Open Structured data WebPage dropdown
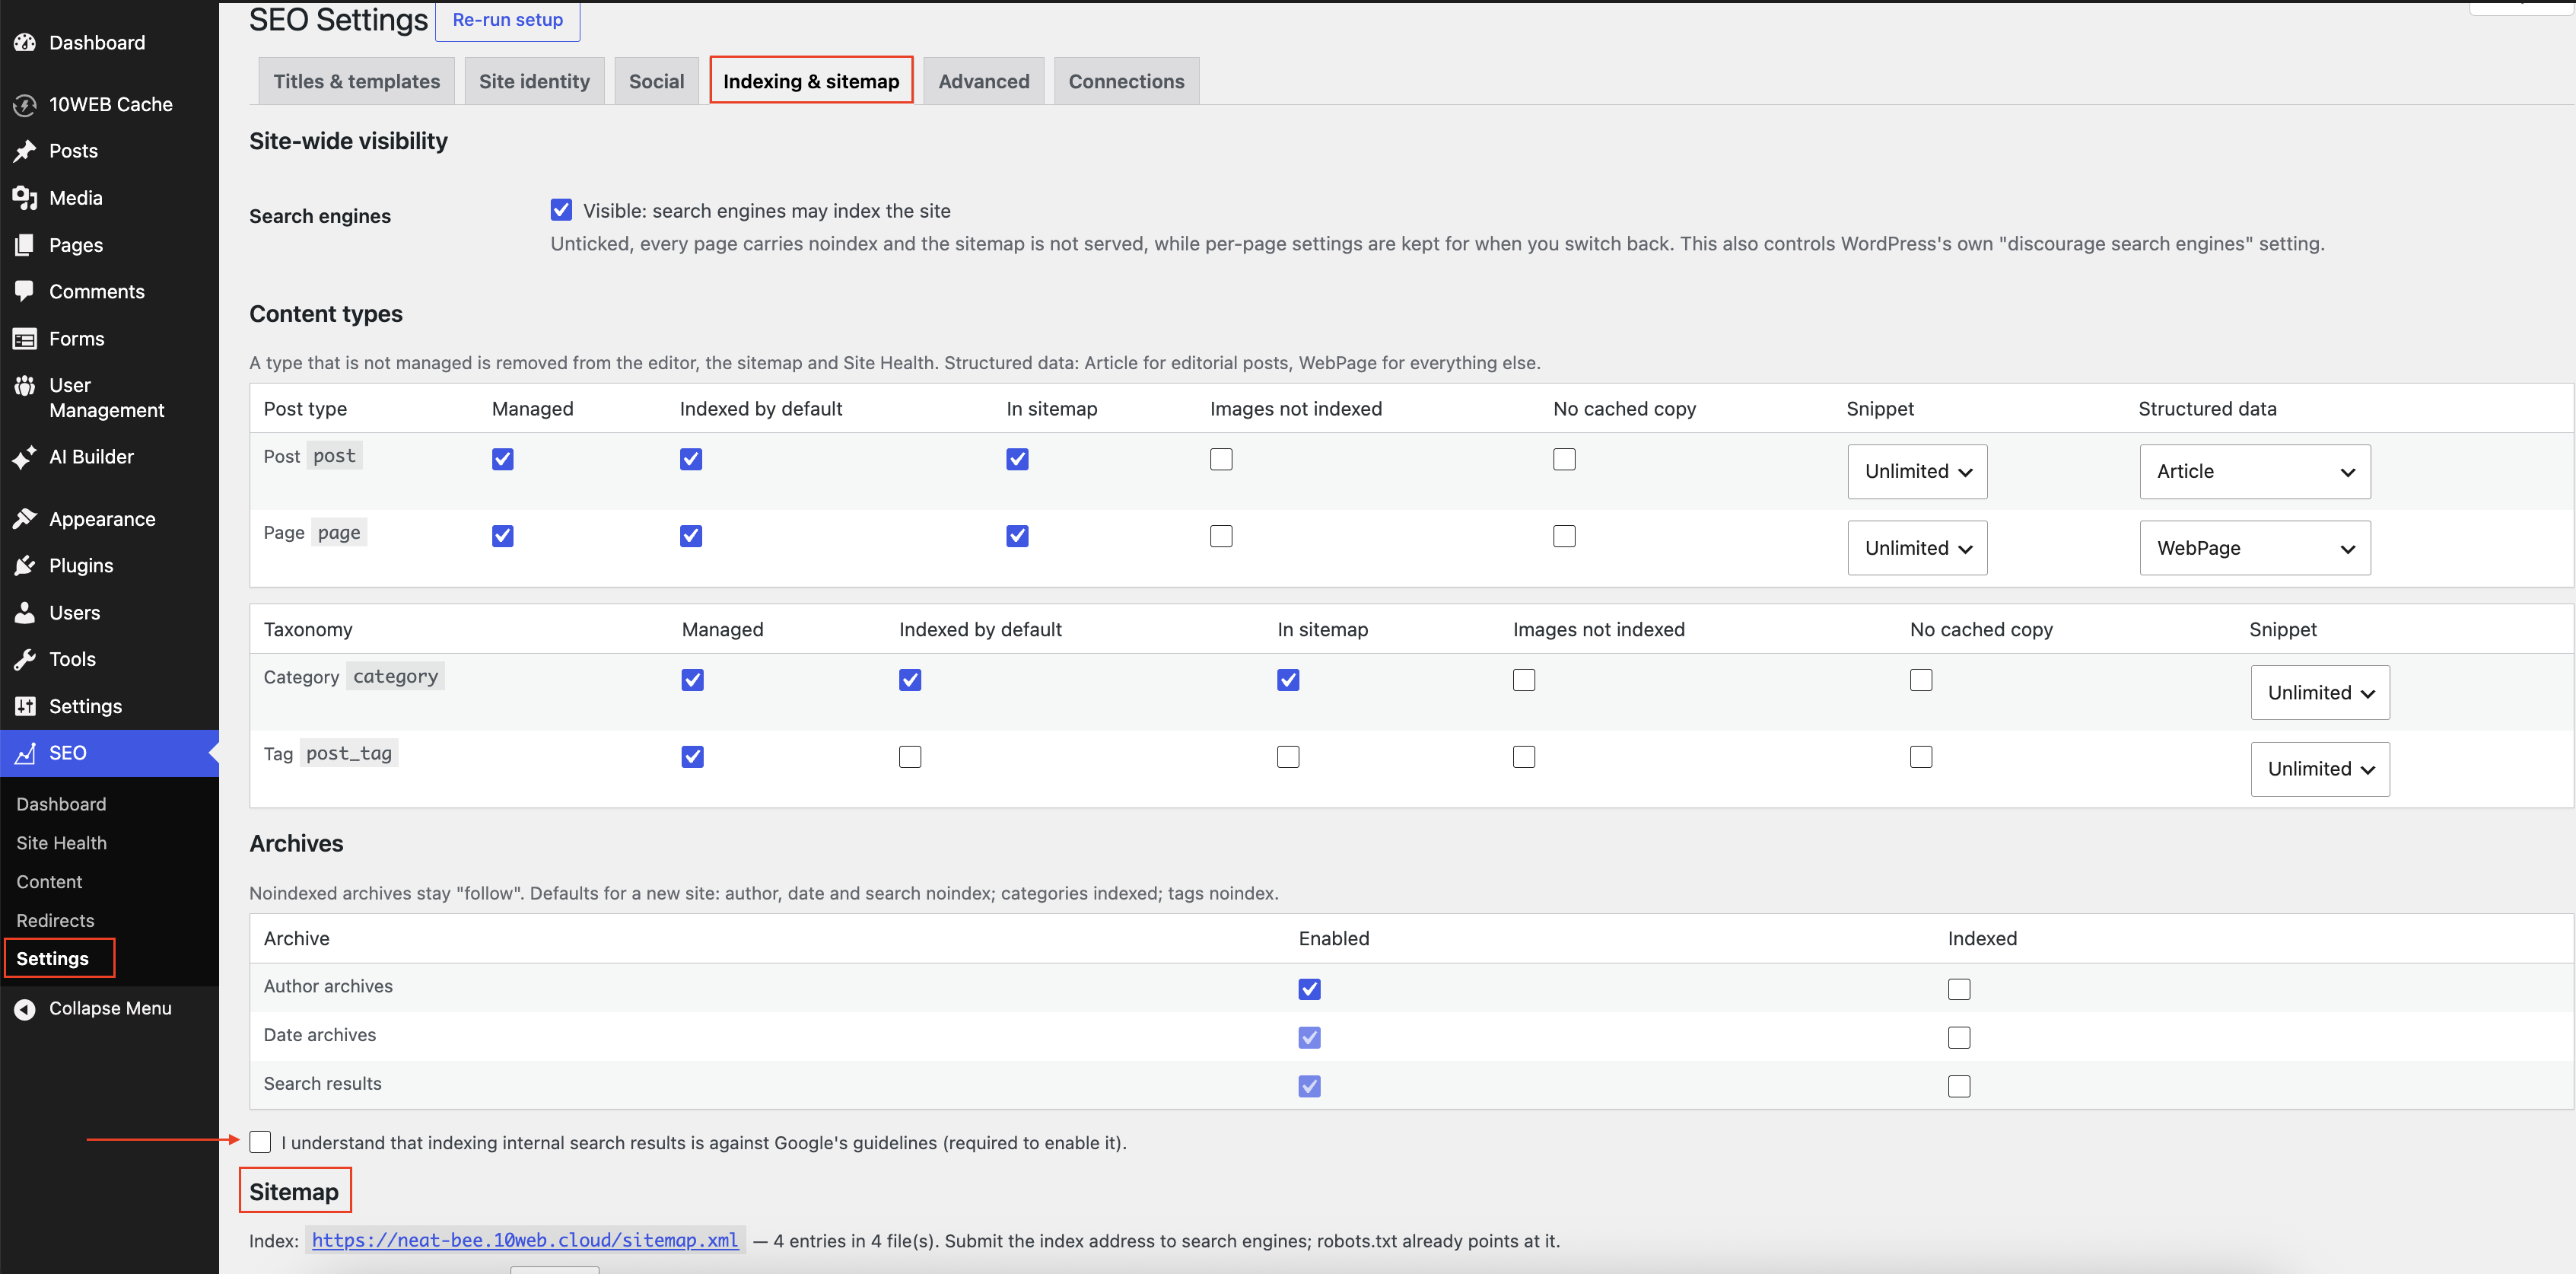Screen dimensions: 2576x1274 [x=2255, y=548]
